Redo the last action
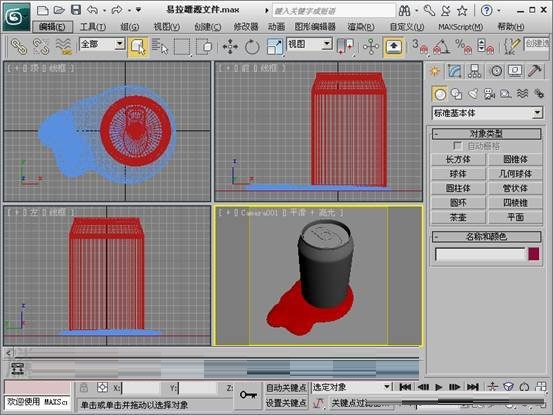553x415 pixels. 117,10
